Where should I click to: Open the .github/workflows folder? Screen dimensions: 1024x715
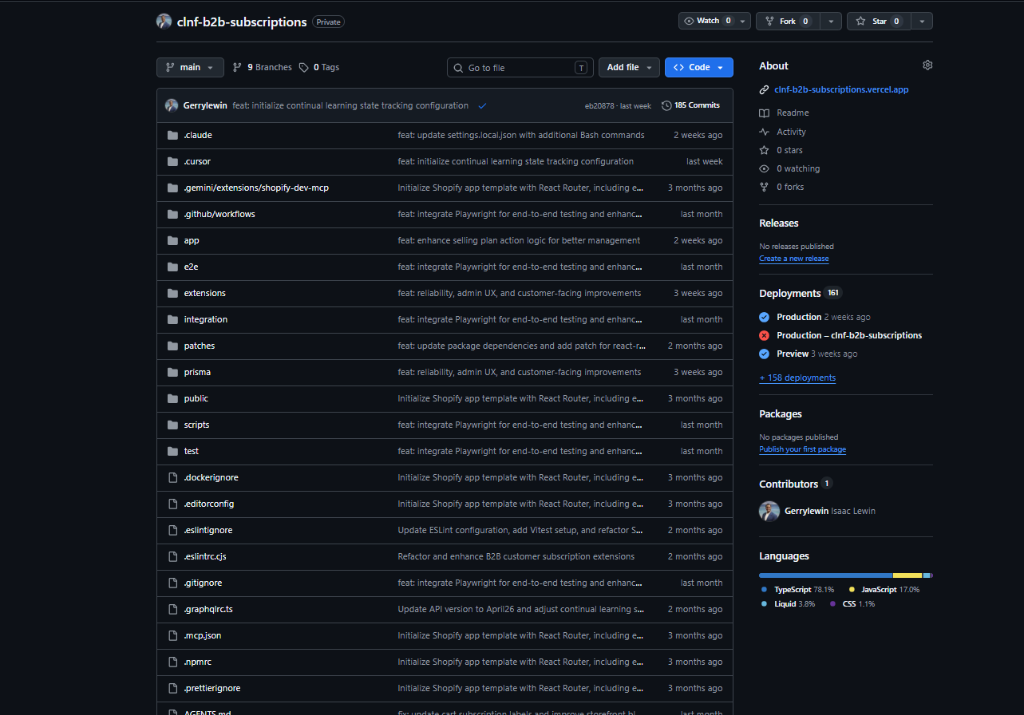[x=219, y=214]
